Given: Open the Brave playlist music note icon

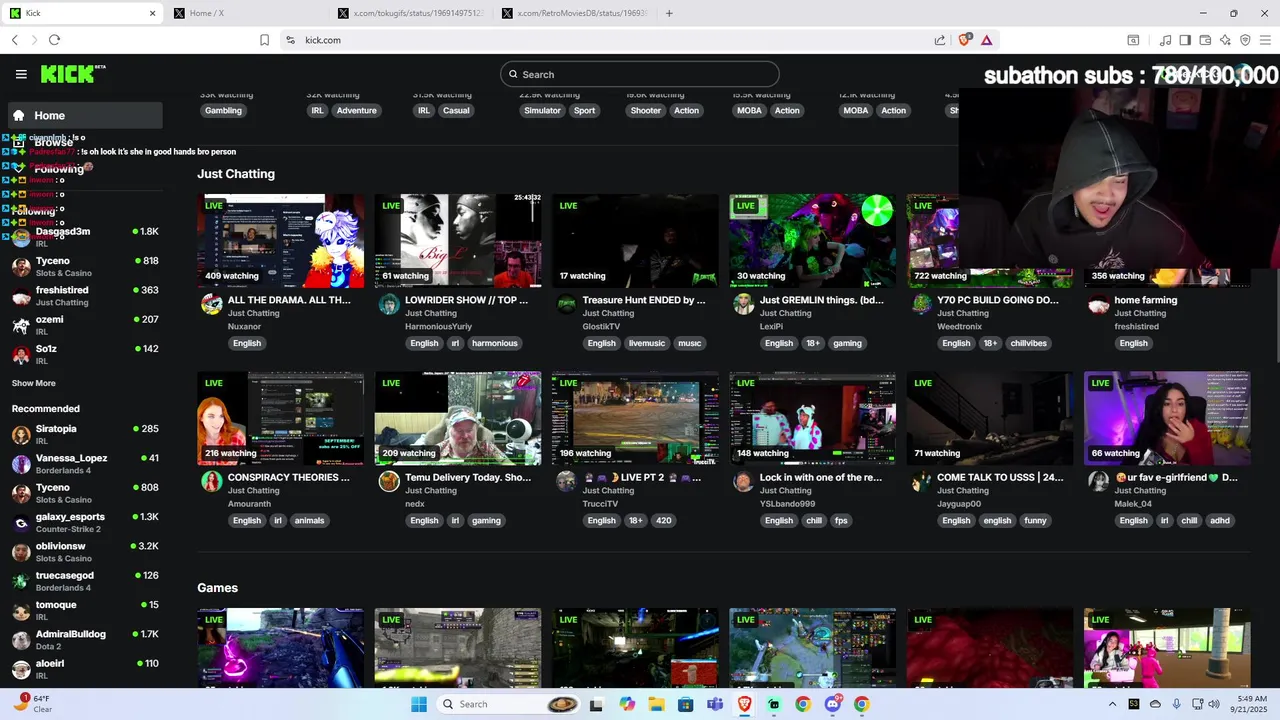Looking at the screenshot, I should coord(1165,40).
